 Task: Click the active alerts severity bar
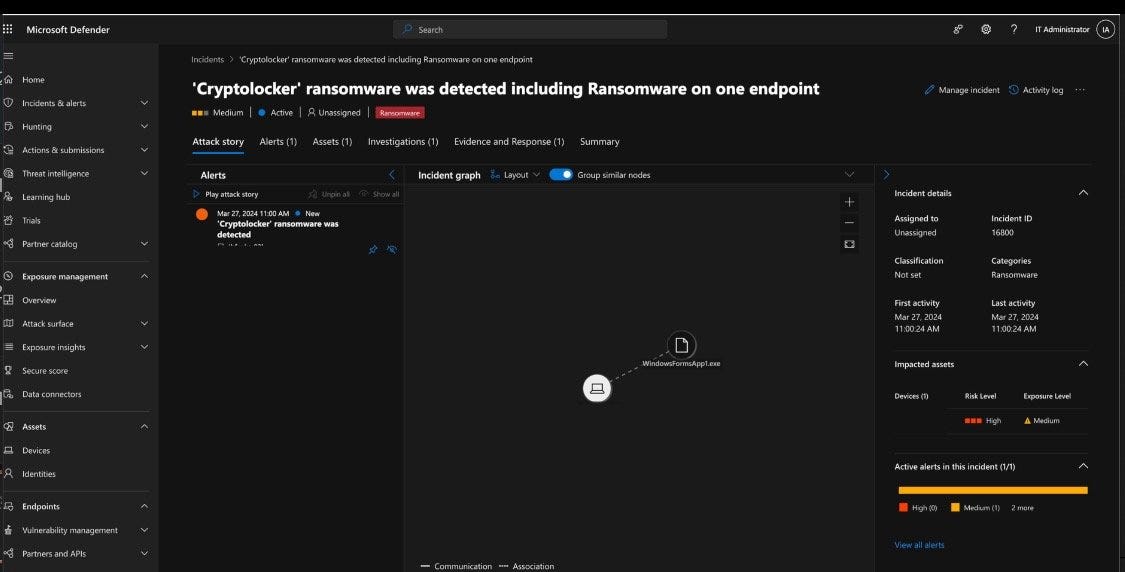(x=993, y=490)
